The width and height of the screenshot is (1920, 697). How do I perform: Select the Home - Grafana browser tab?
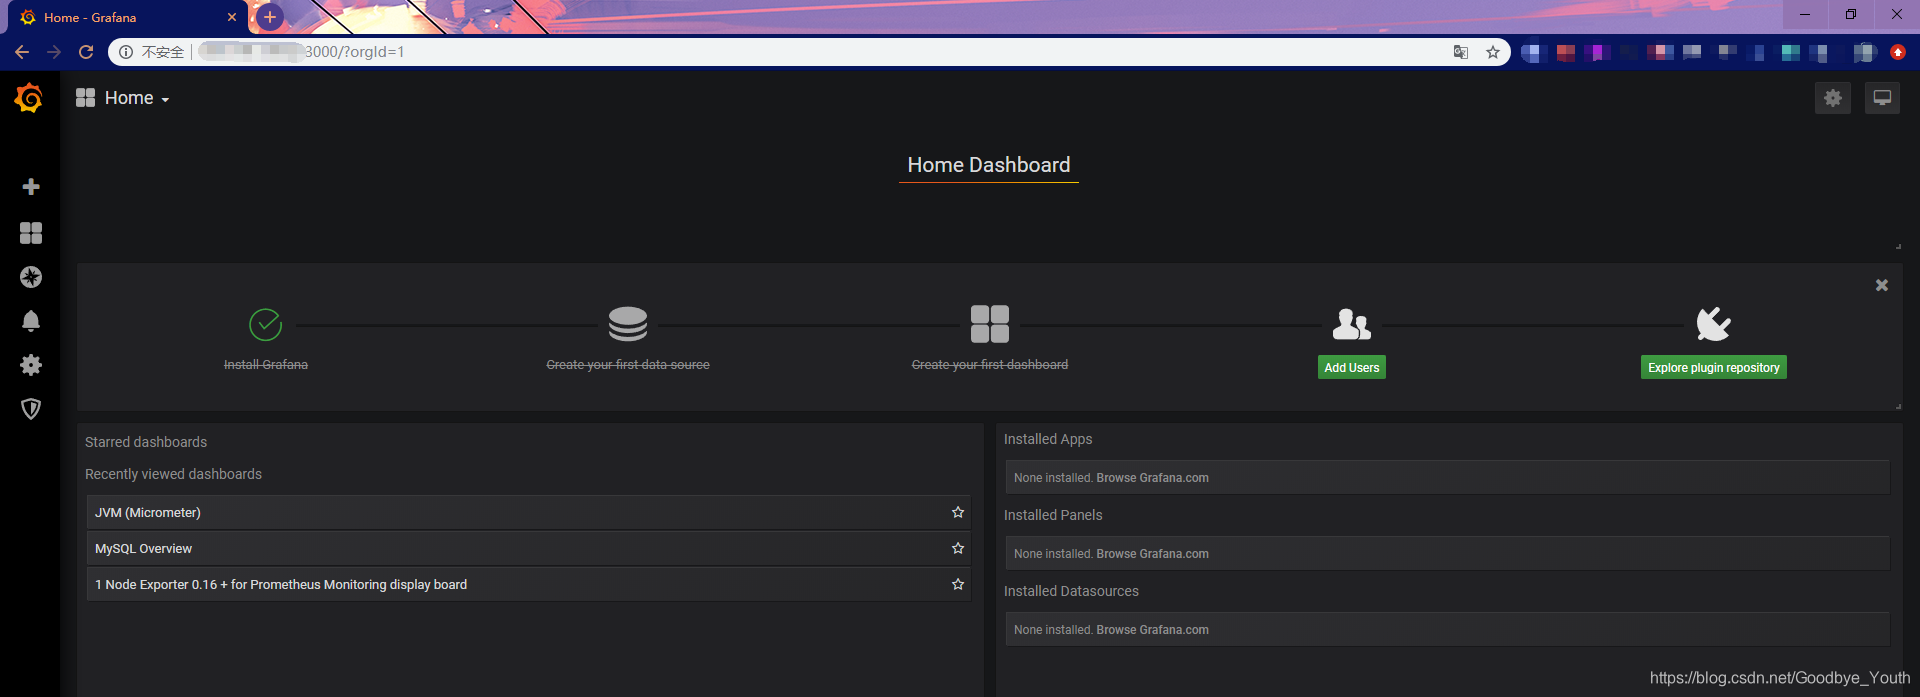pos(128,17)
